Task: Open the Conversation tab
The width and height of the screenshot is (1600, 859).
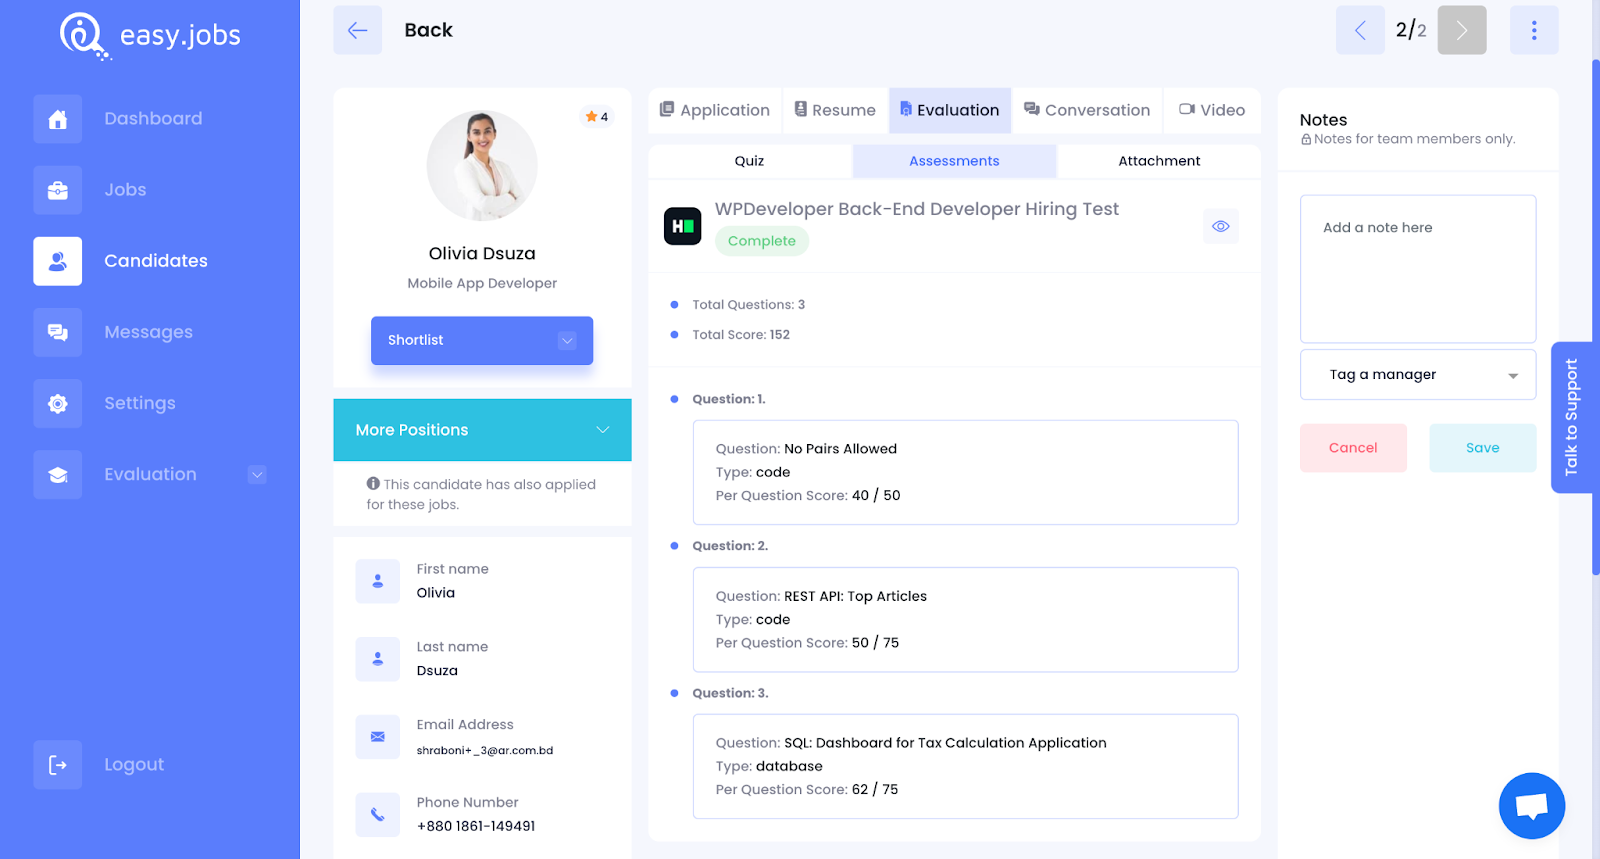Action: pos(1087,110)
